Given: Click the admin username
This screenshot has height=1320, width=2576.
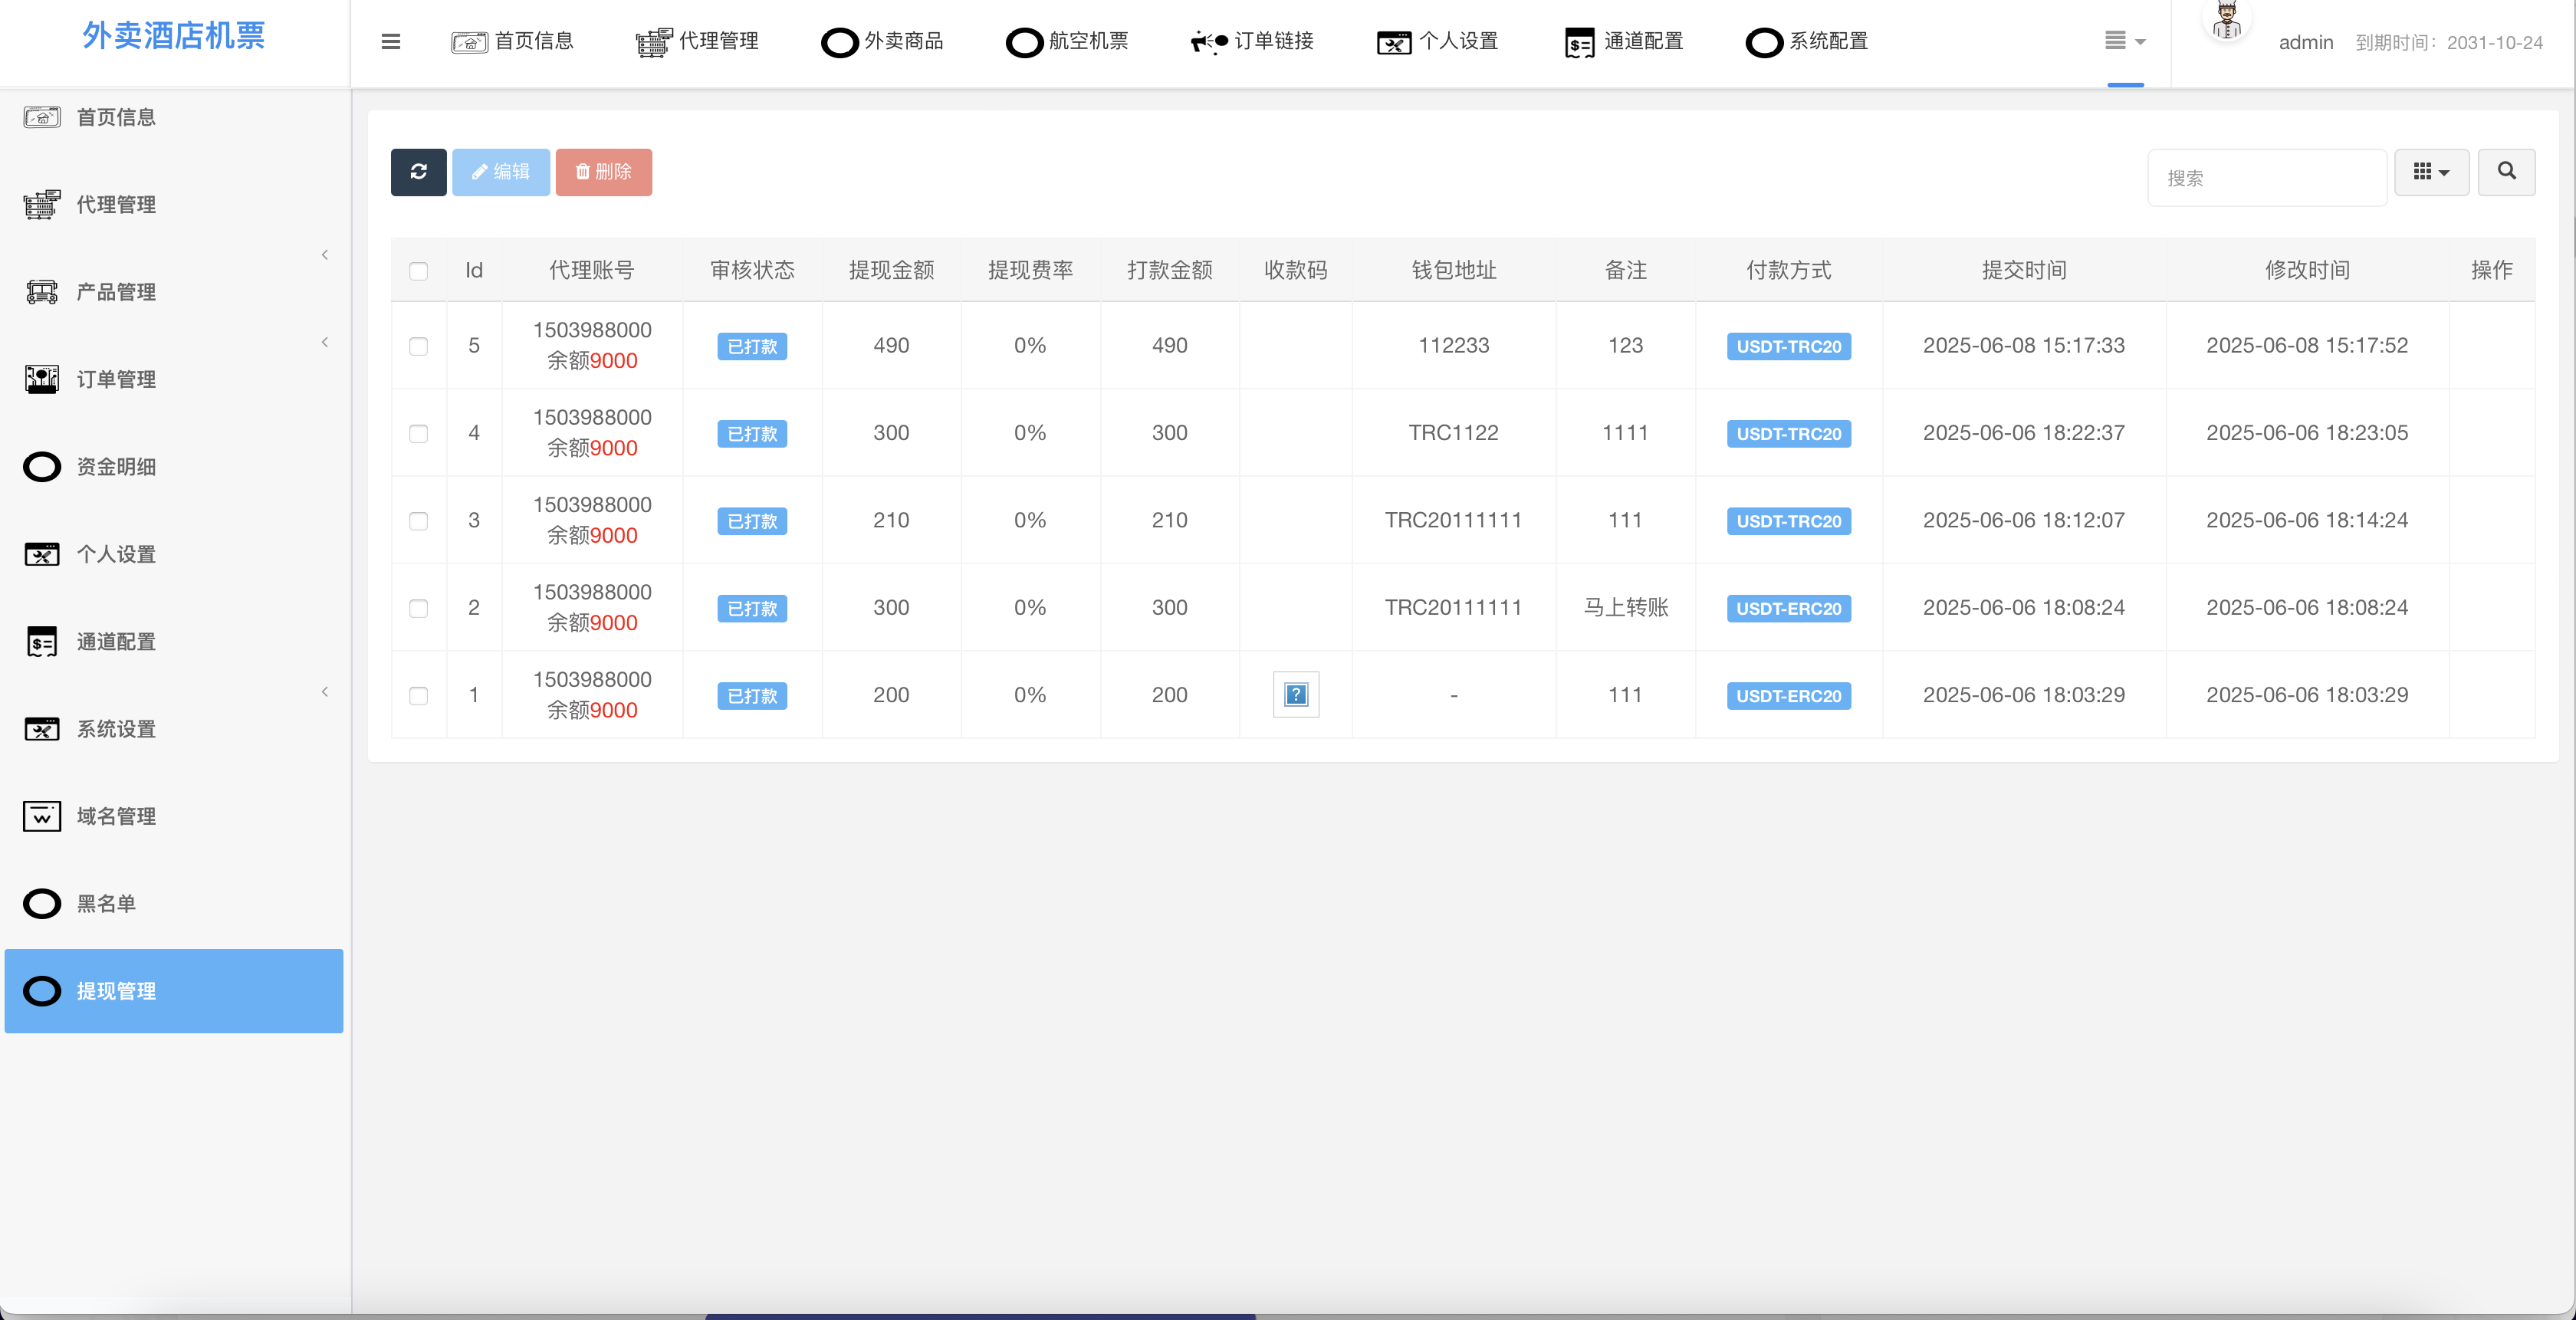Looking at the screenshot, I should coord(2306,42).
